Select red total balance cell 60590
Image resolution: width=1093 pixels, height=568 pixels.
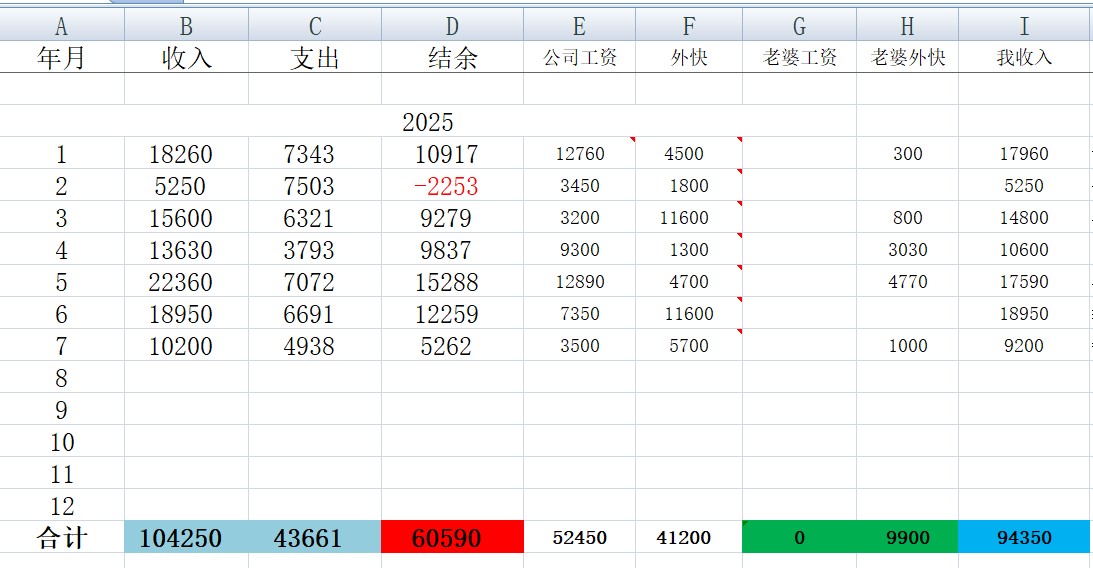coord(452,537)
